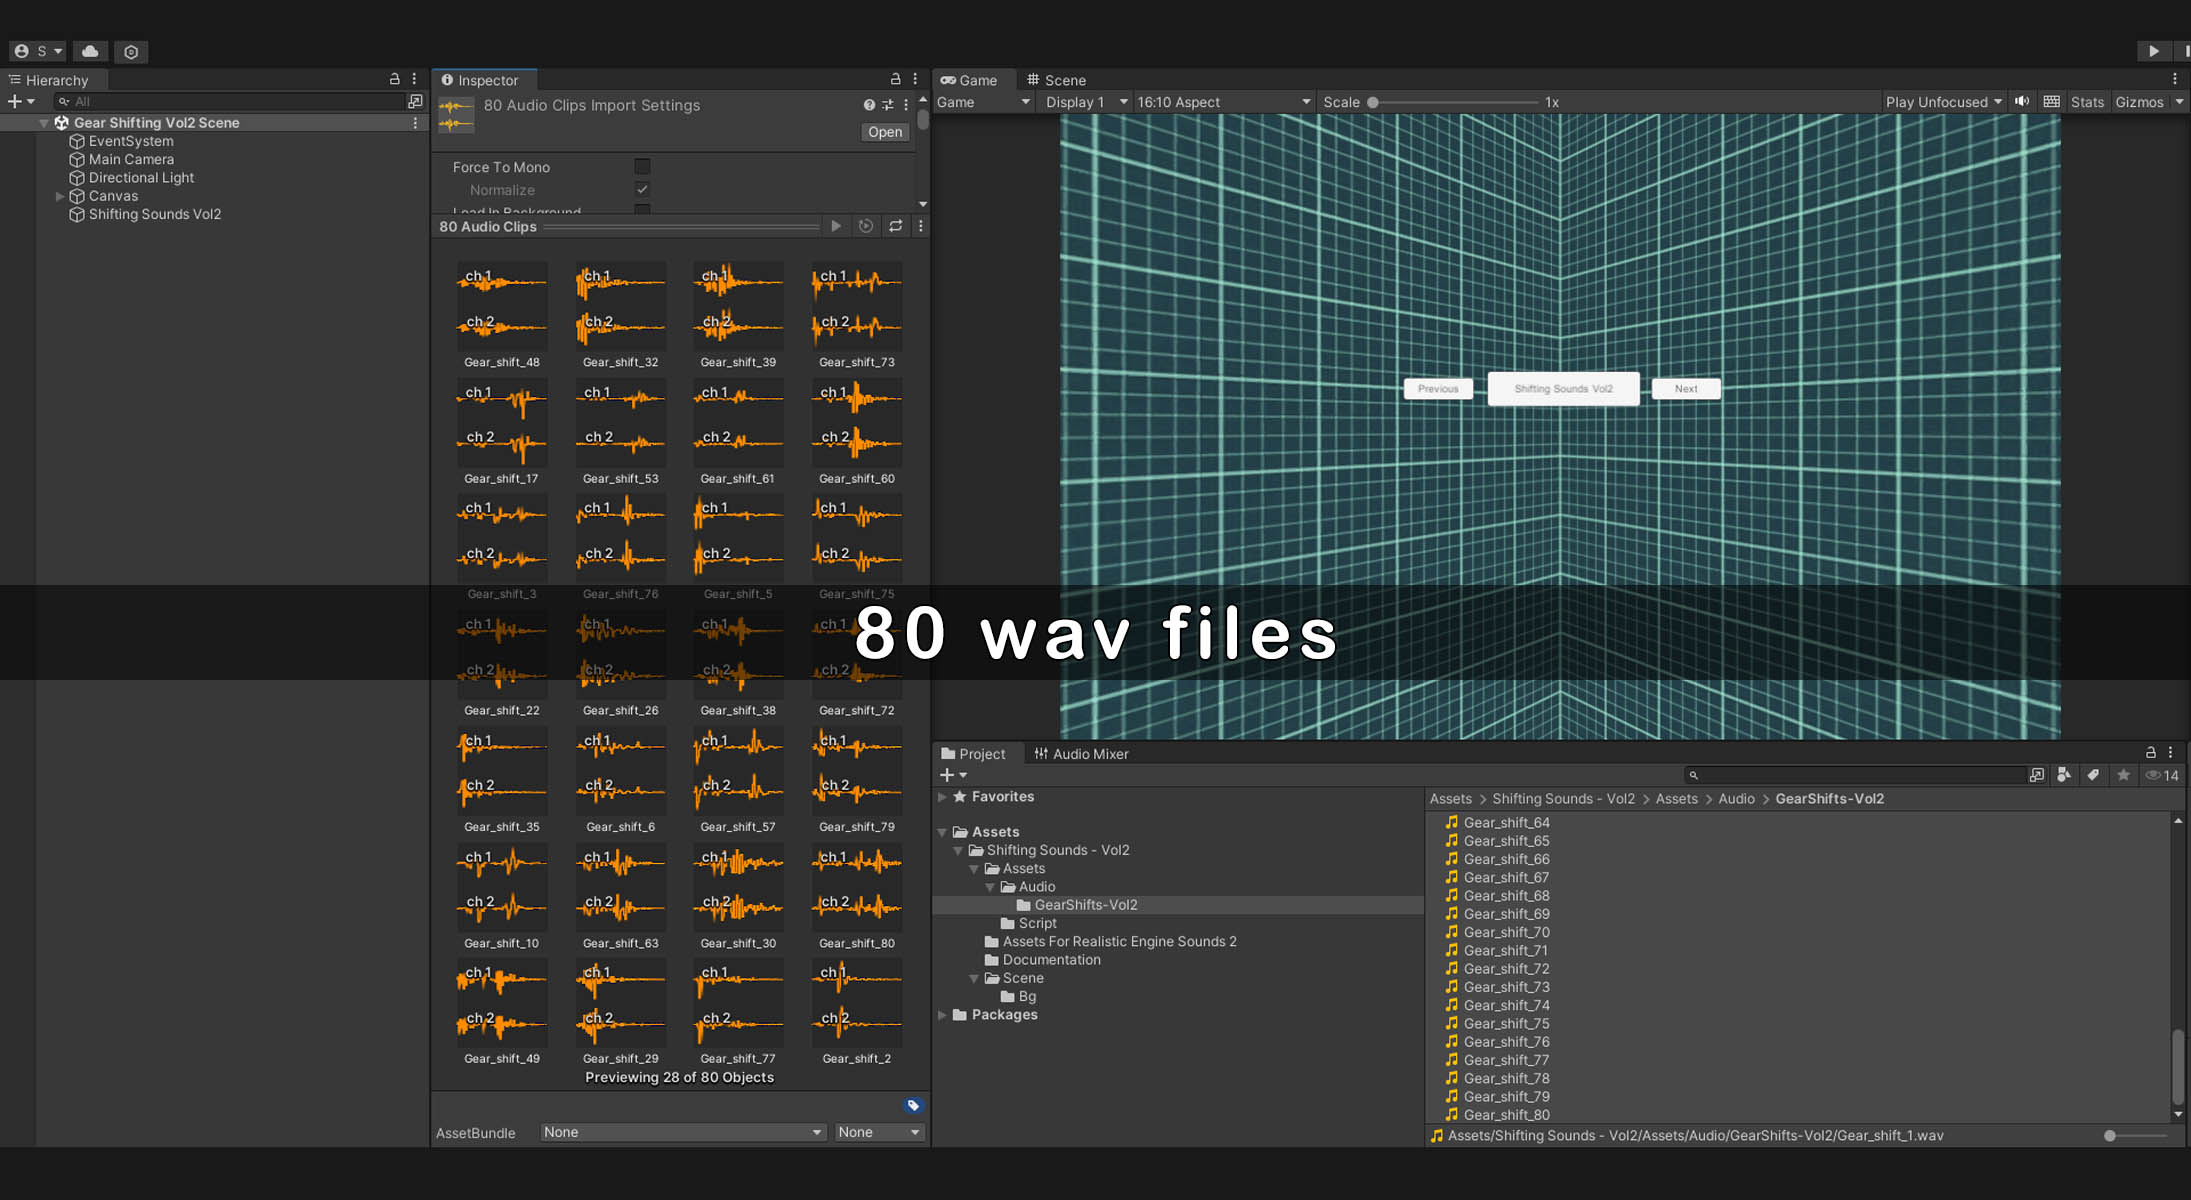
Task: Expand the Canvas hierarchy item
Action: tap(60, 196)
